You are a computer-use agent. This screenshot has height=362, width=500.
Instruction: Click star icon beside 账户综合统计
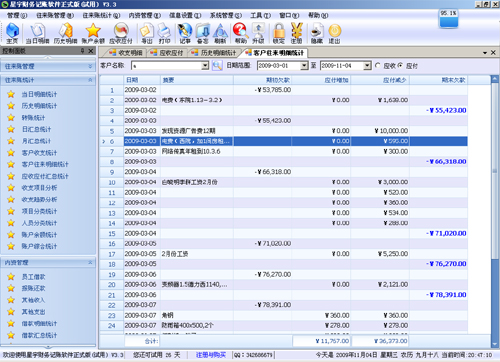tap(11, 246)
